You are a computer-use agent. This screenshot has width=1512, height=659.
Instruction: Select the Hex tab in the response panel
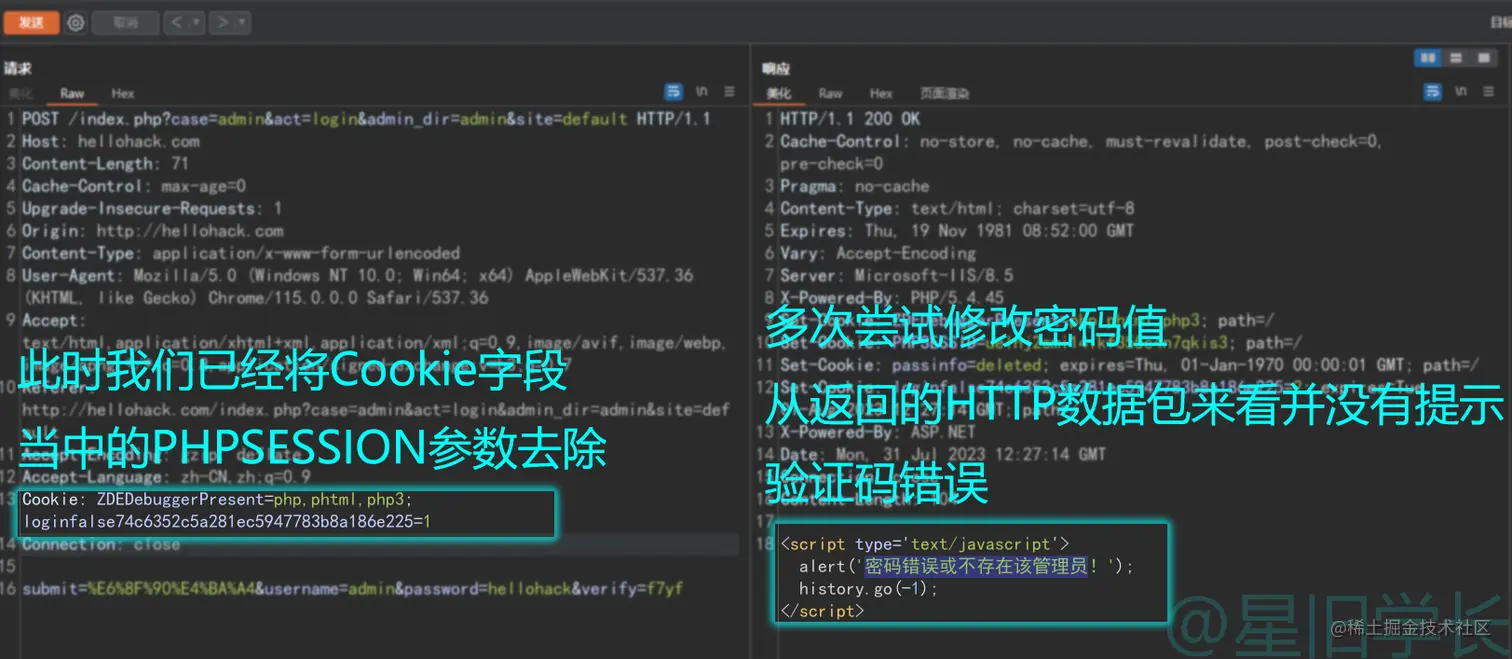pyautogui.click(x=881, y=93)
